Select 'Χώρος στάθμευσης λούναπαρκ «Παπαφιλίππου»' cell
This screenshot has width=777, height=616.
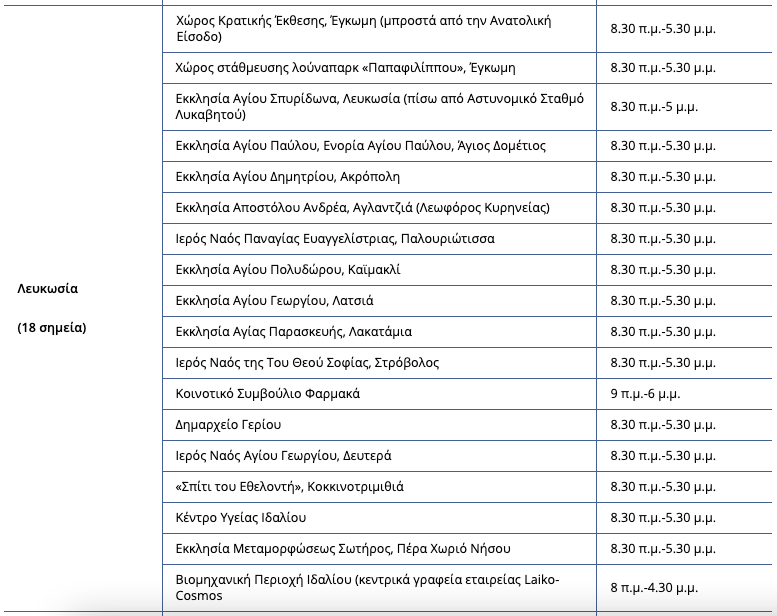point(379,68)
